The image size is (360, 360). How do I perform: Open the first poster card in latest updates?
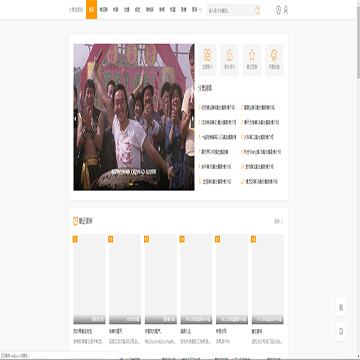[x=89, y=279]
